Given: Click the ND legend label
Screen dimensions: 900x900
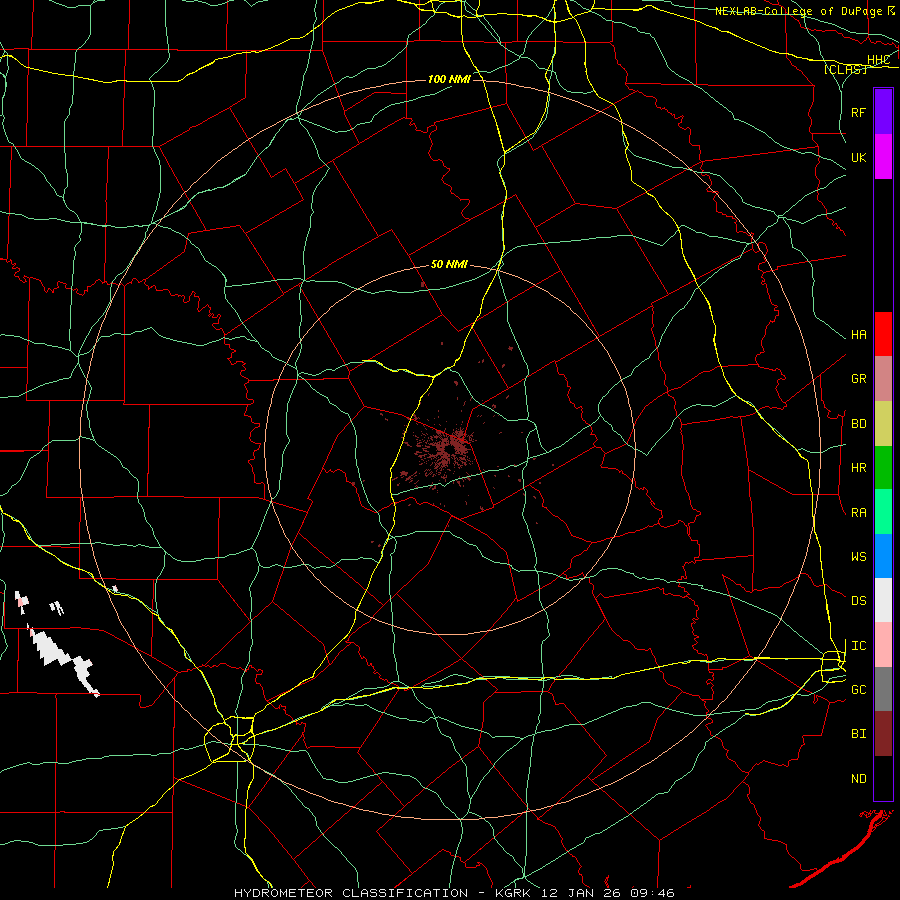Looking at the screenshot, I should (858, 779).
